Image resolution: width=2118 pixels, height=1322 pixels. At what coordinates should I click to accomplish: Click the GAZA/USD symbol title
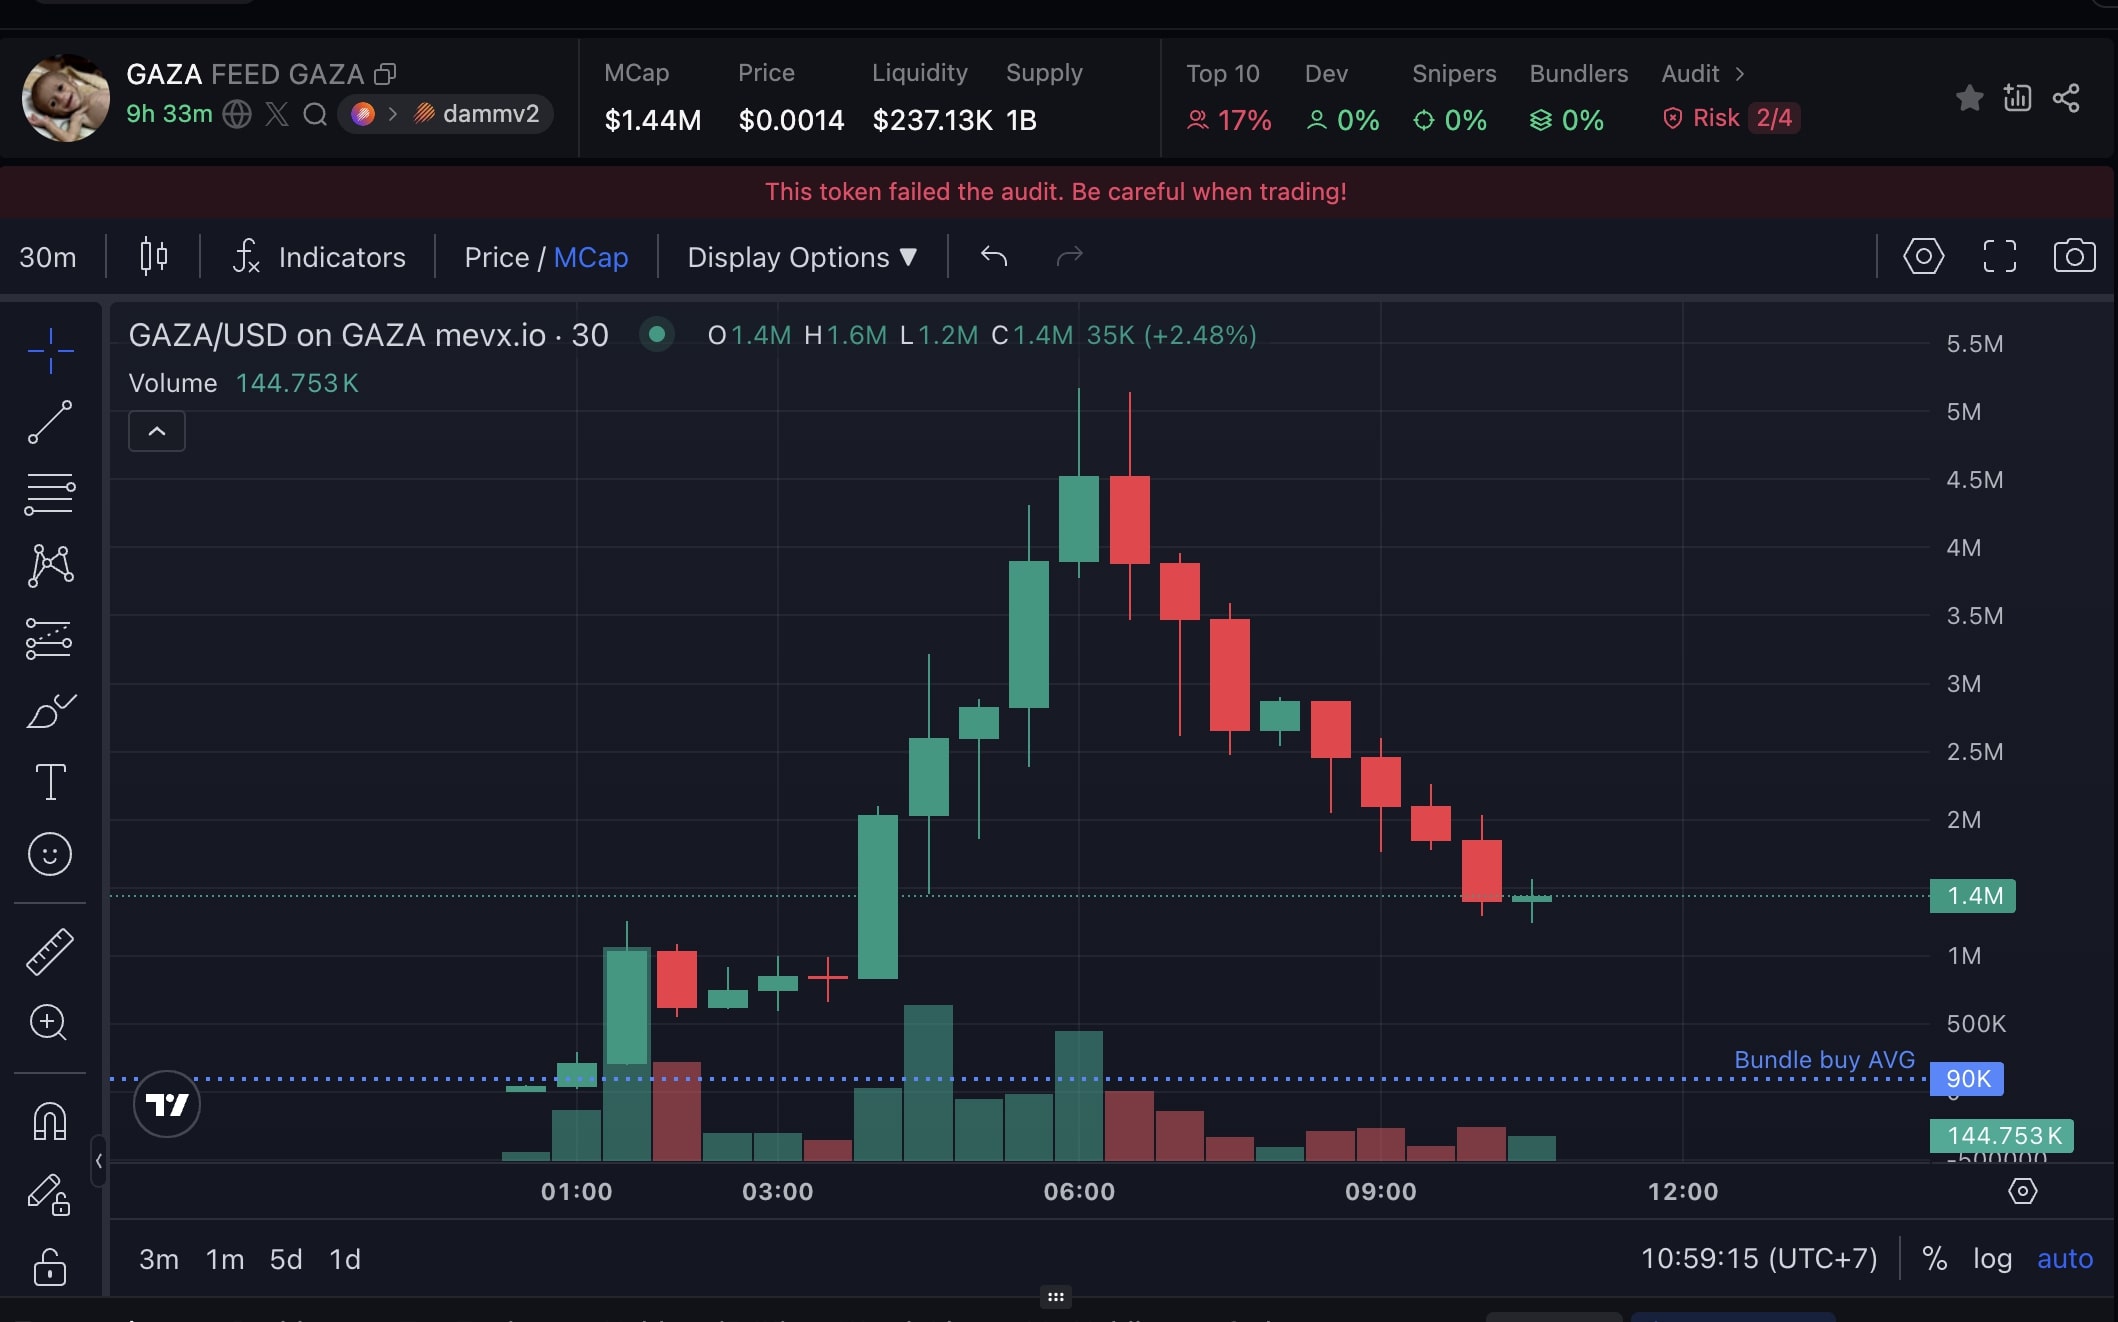click(x=368, y=335)
